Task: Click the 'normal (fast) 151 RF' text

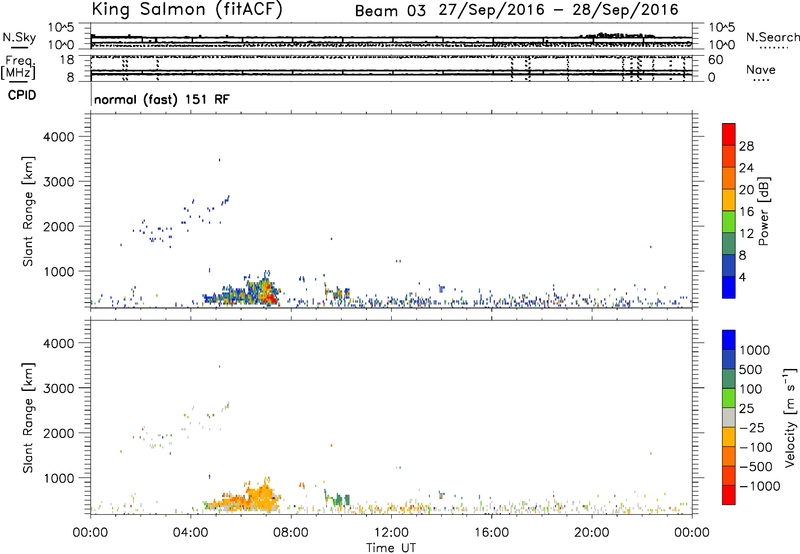Action: point(162,99)
